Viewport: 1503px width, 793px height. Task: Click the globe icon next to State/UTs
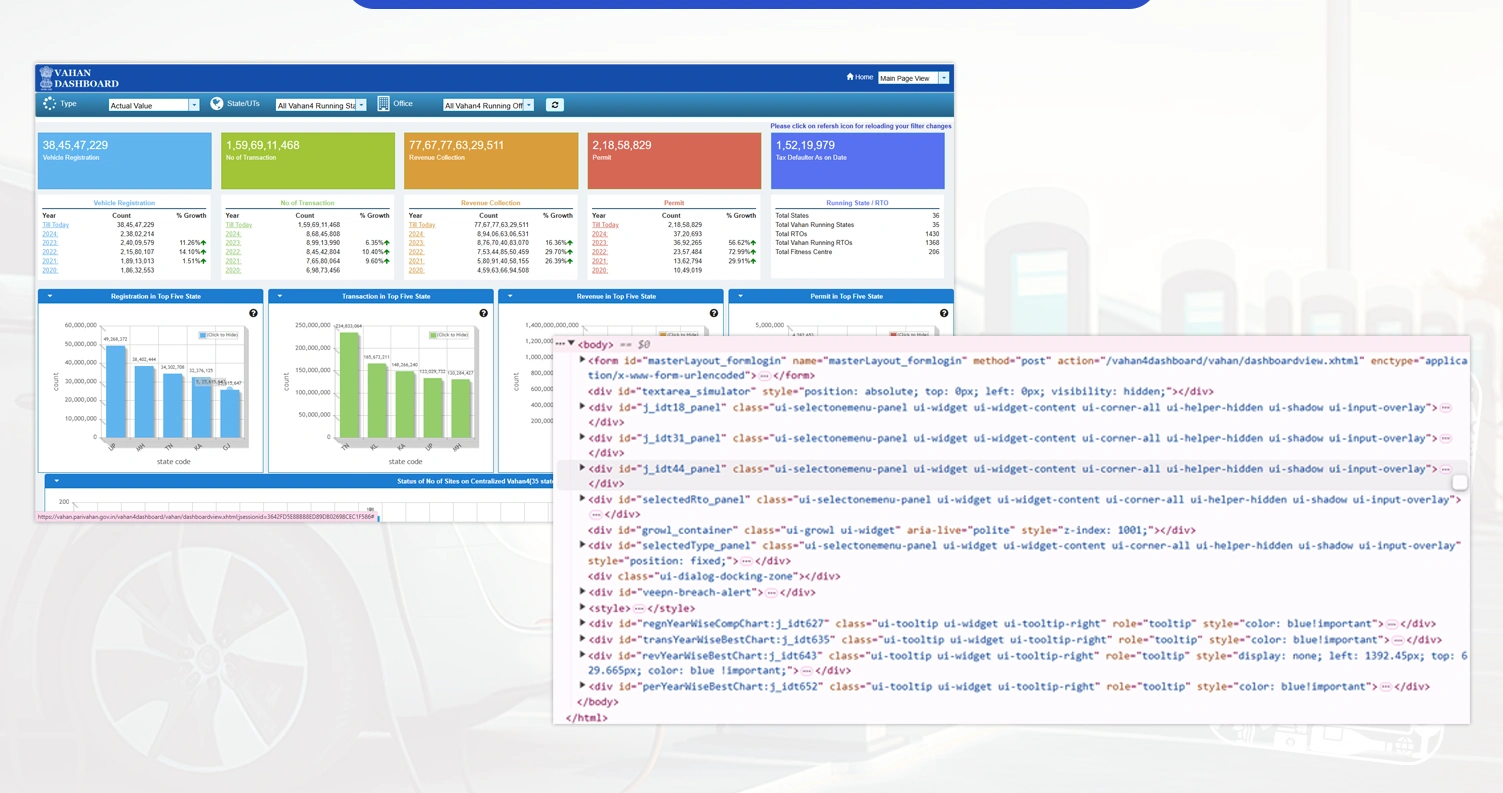(x=217, y=103)
